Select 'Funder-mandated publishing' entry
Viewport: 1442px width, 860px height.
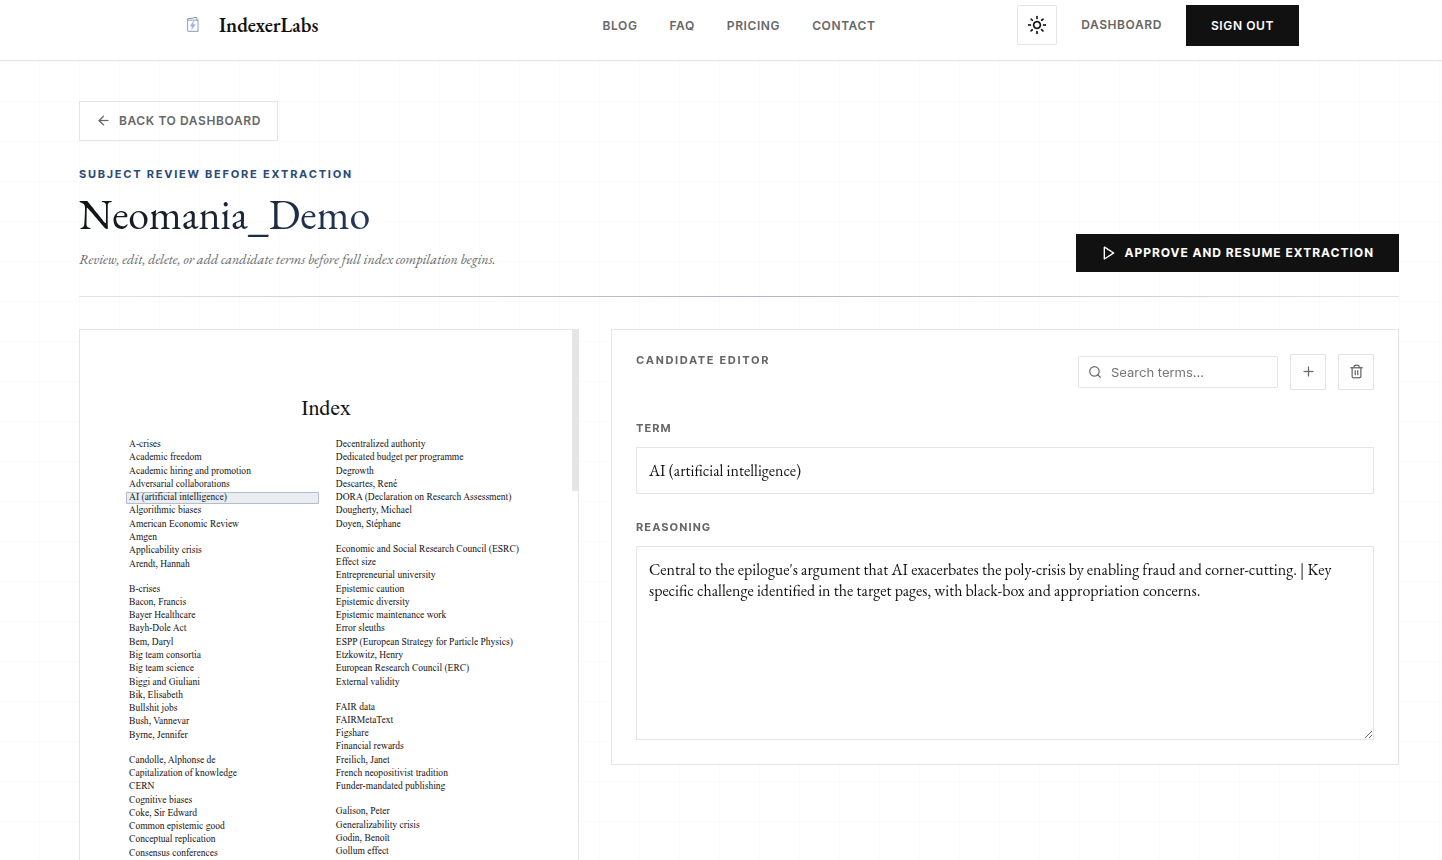tap(391, 786)
